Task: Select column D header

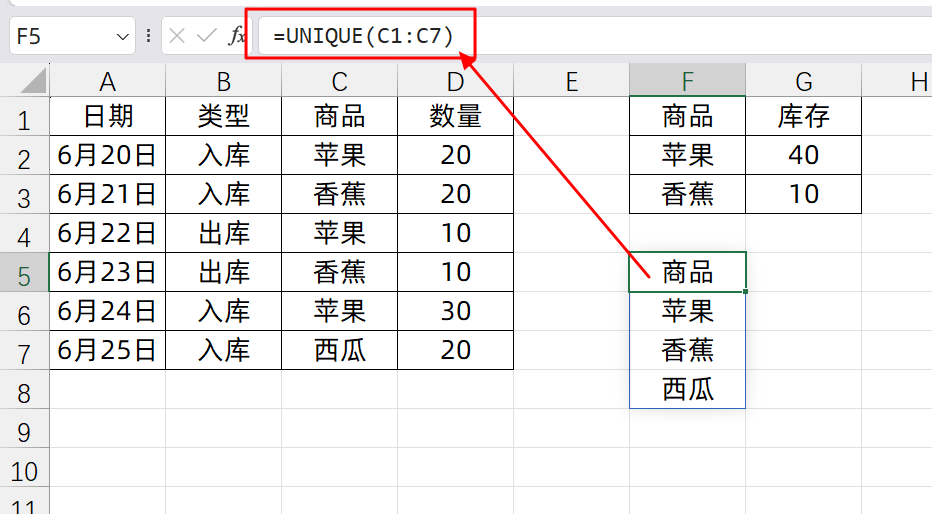Action: [x=455, y=81]
